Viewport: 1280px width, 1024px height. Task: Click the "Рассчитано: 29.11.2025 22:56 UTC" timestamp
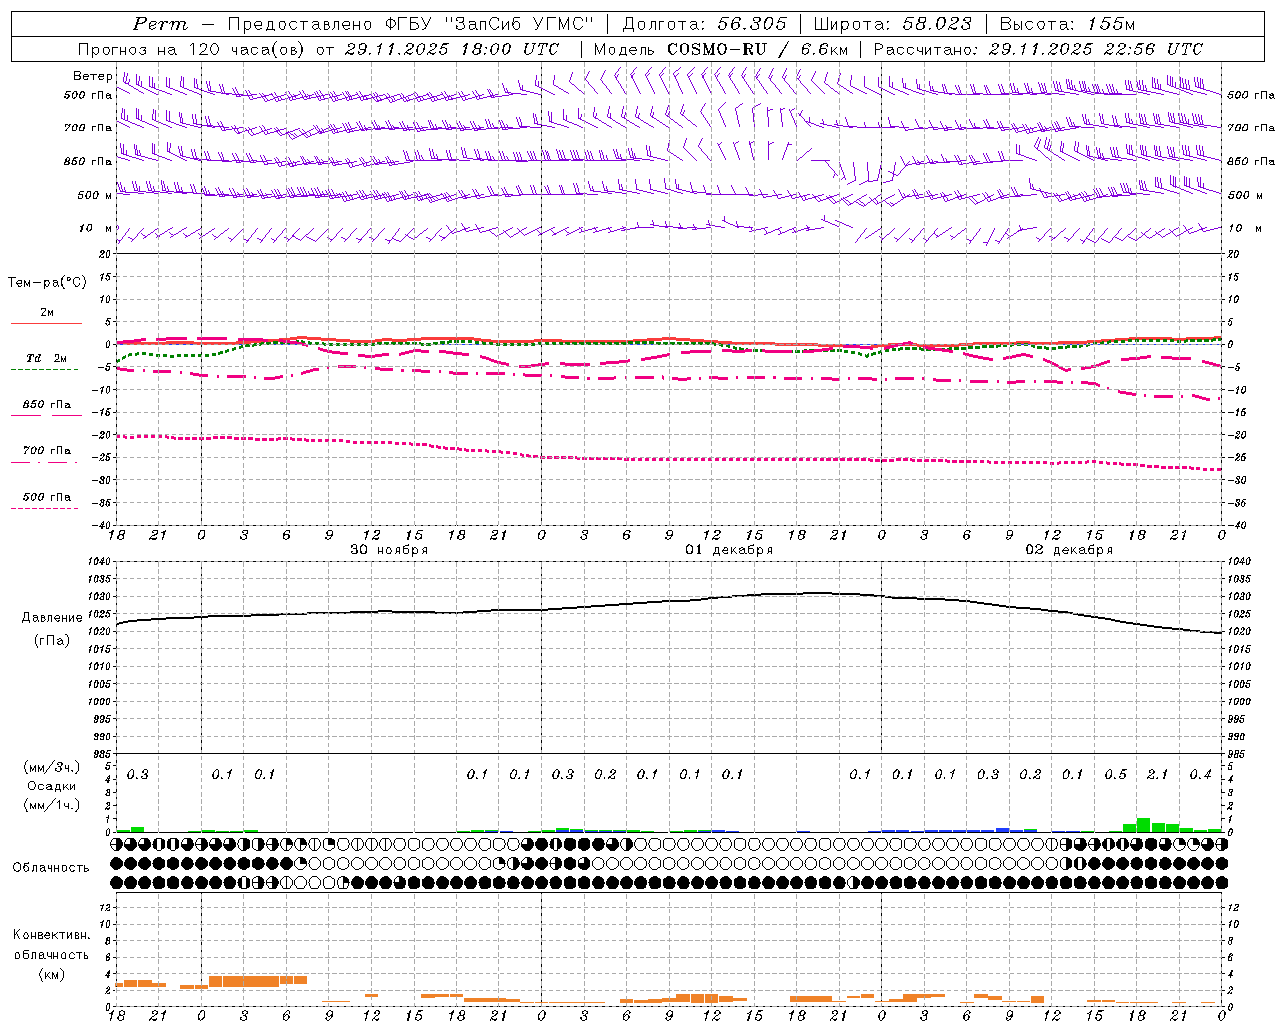point(1038,49)
